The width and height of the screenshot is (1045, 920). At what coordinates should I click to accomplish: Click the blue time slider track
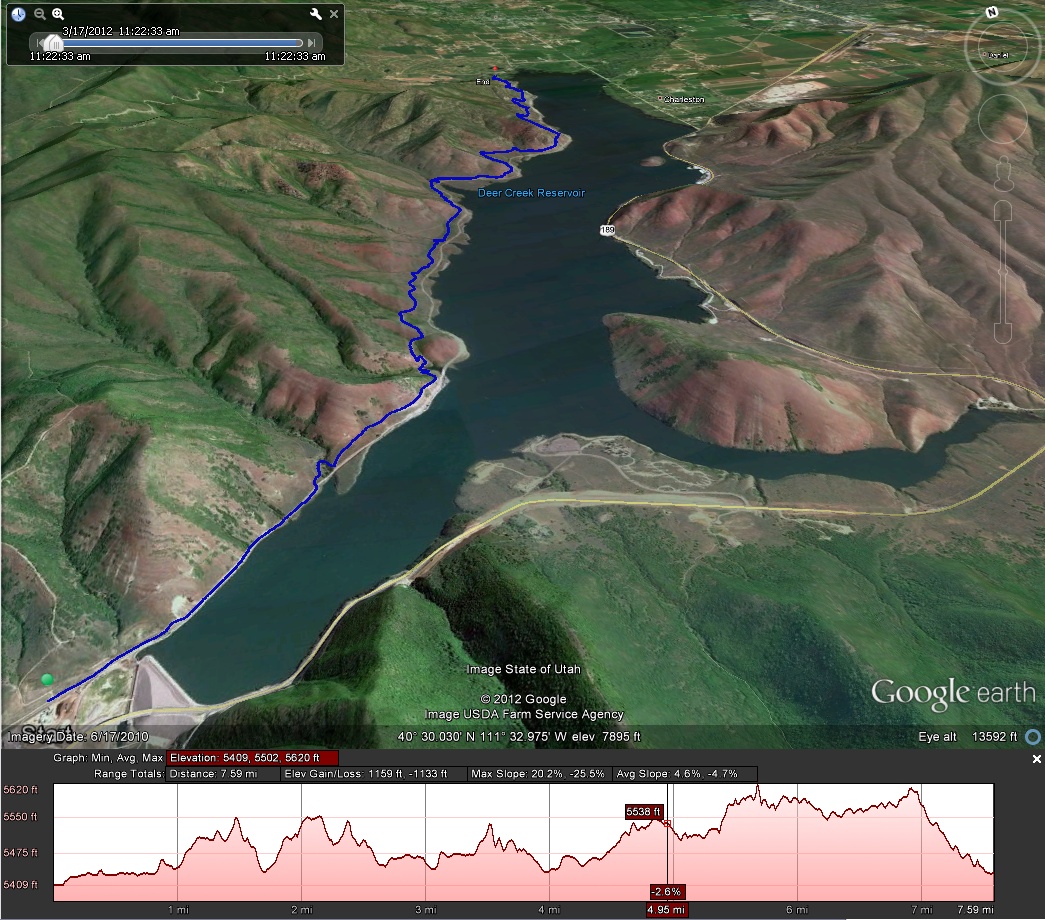[x=183, y=43]
